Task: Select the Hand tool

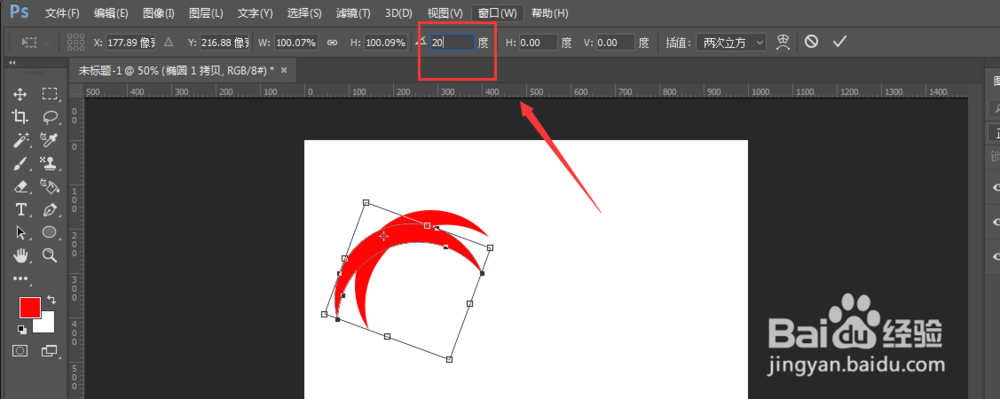Action: coord(20,256)
